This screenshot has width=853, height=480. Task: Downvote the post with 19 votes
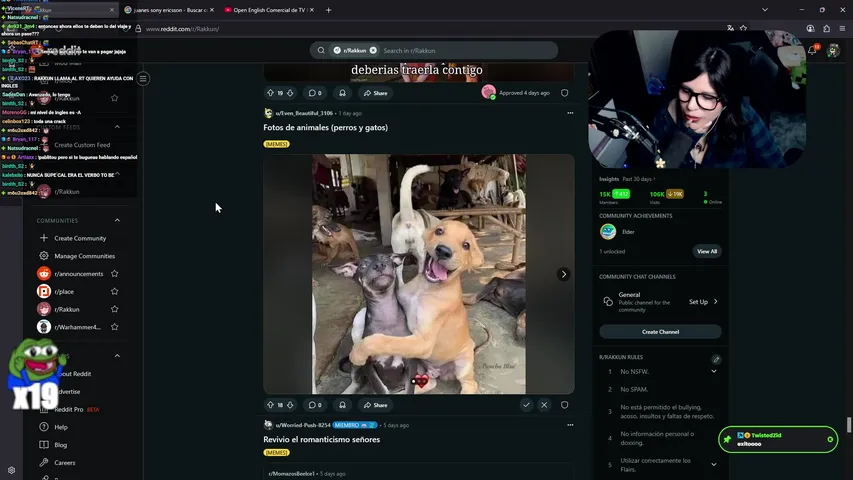point(290,93)
